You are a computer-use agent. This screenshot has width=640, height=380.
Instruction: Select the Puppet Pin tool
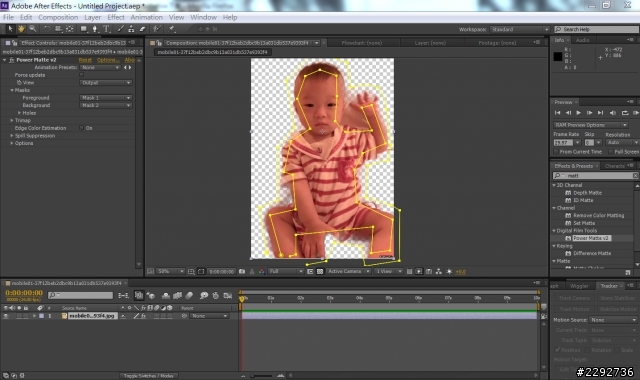pos(171,29)
